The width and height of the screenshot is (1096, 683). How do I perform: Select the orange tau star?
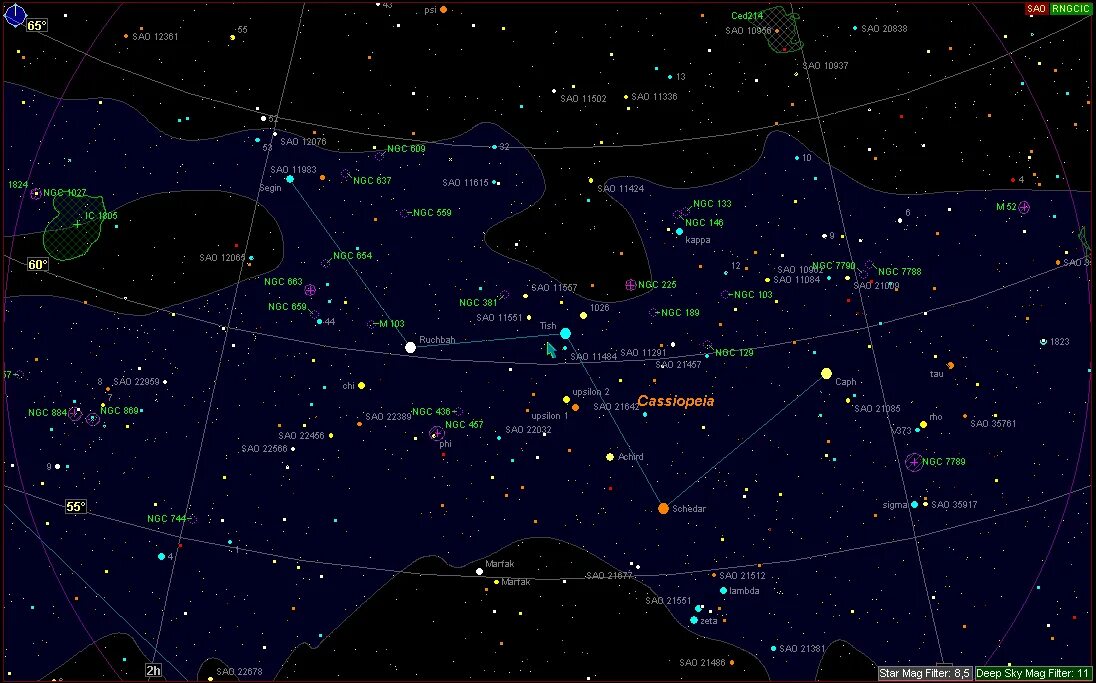click(x=951, y=365)
